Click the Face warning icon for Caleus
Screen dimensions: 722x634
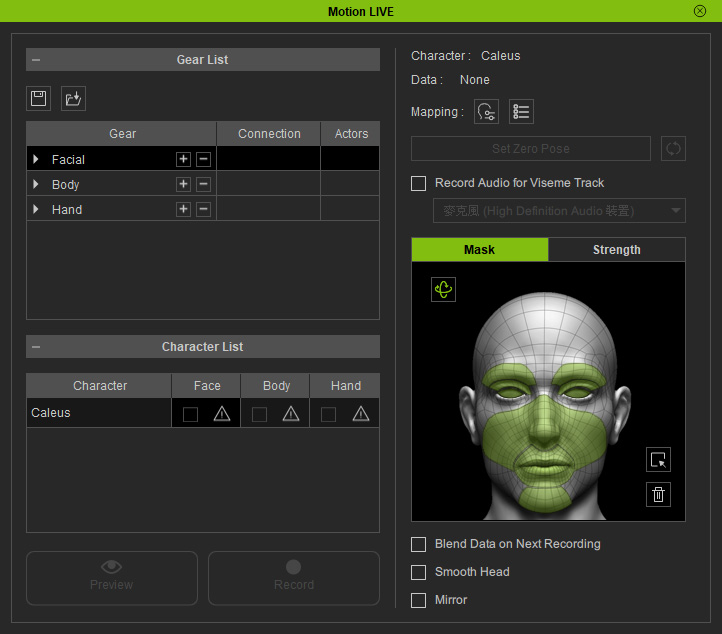(222, 413)
